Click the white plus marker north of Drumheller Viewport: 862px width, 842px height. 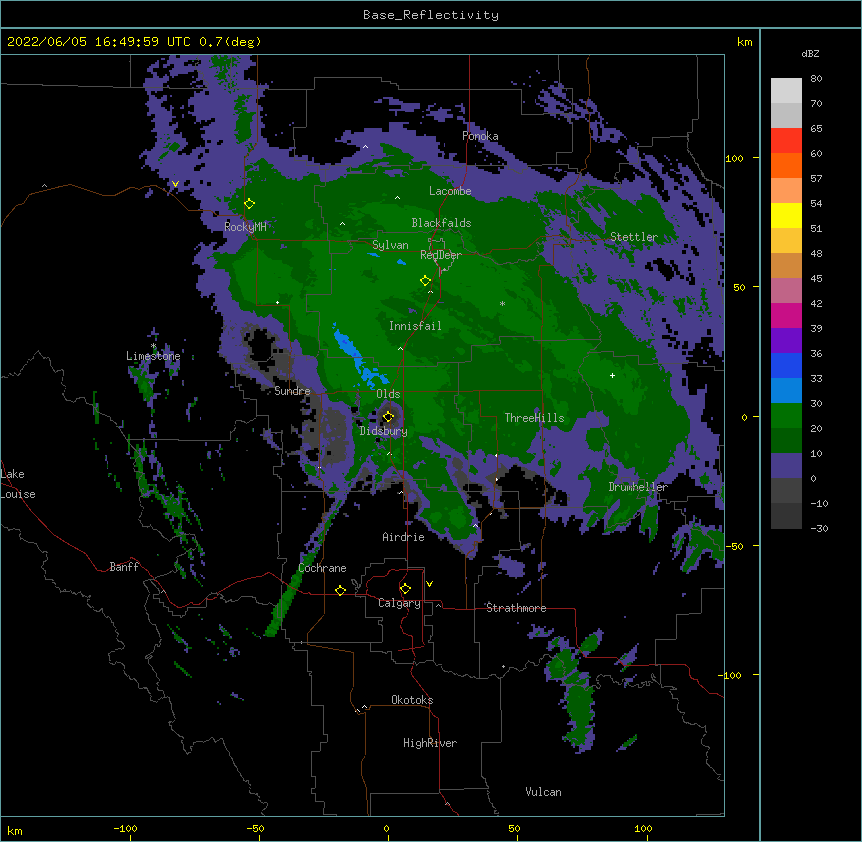coord(612,375)
